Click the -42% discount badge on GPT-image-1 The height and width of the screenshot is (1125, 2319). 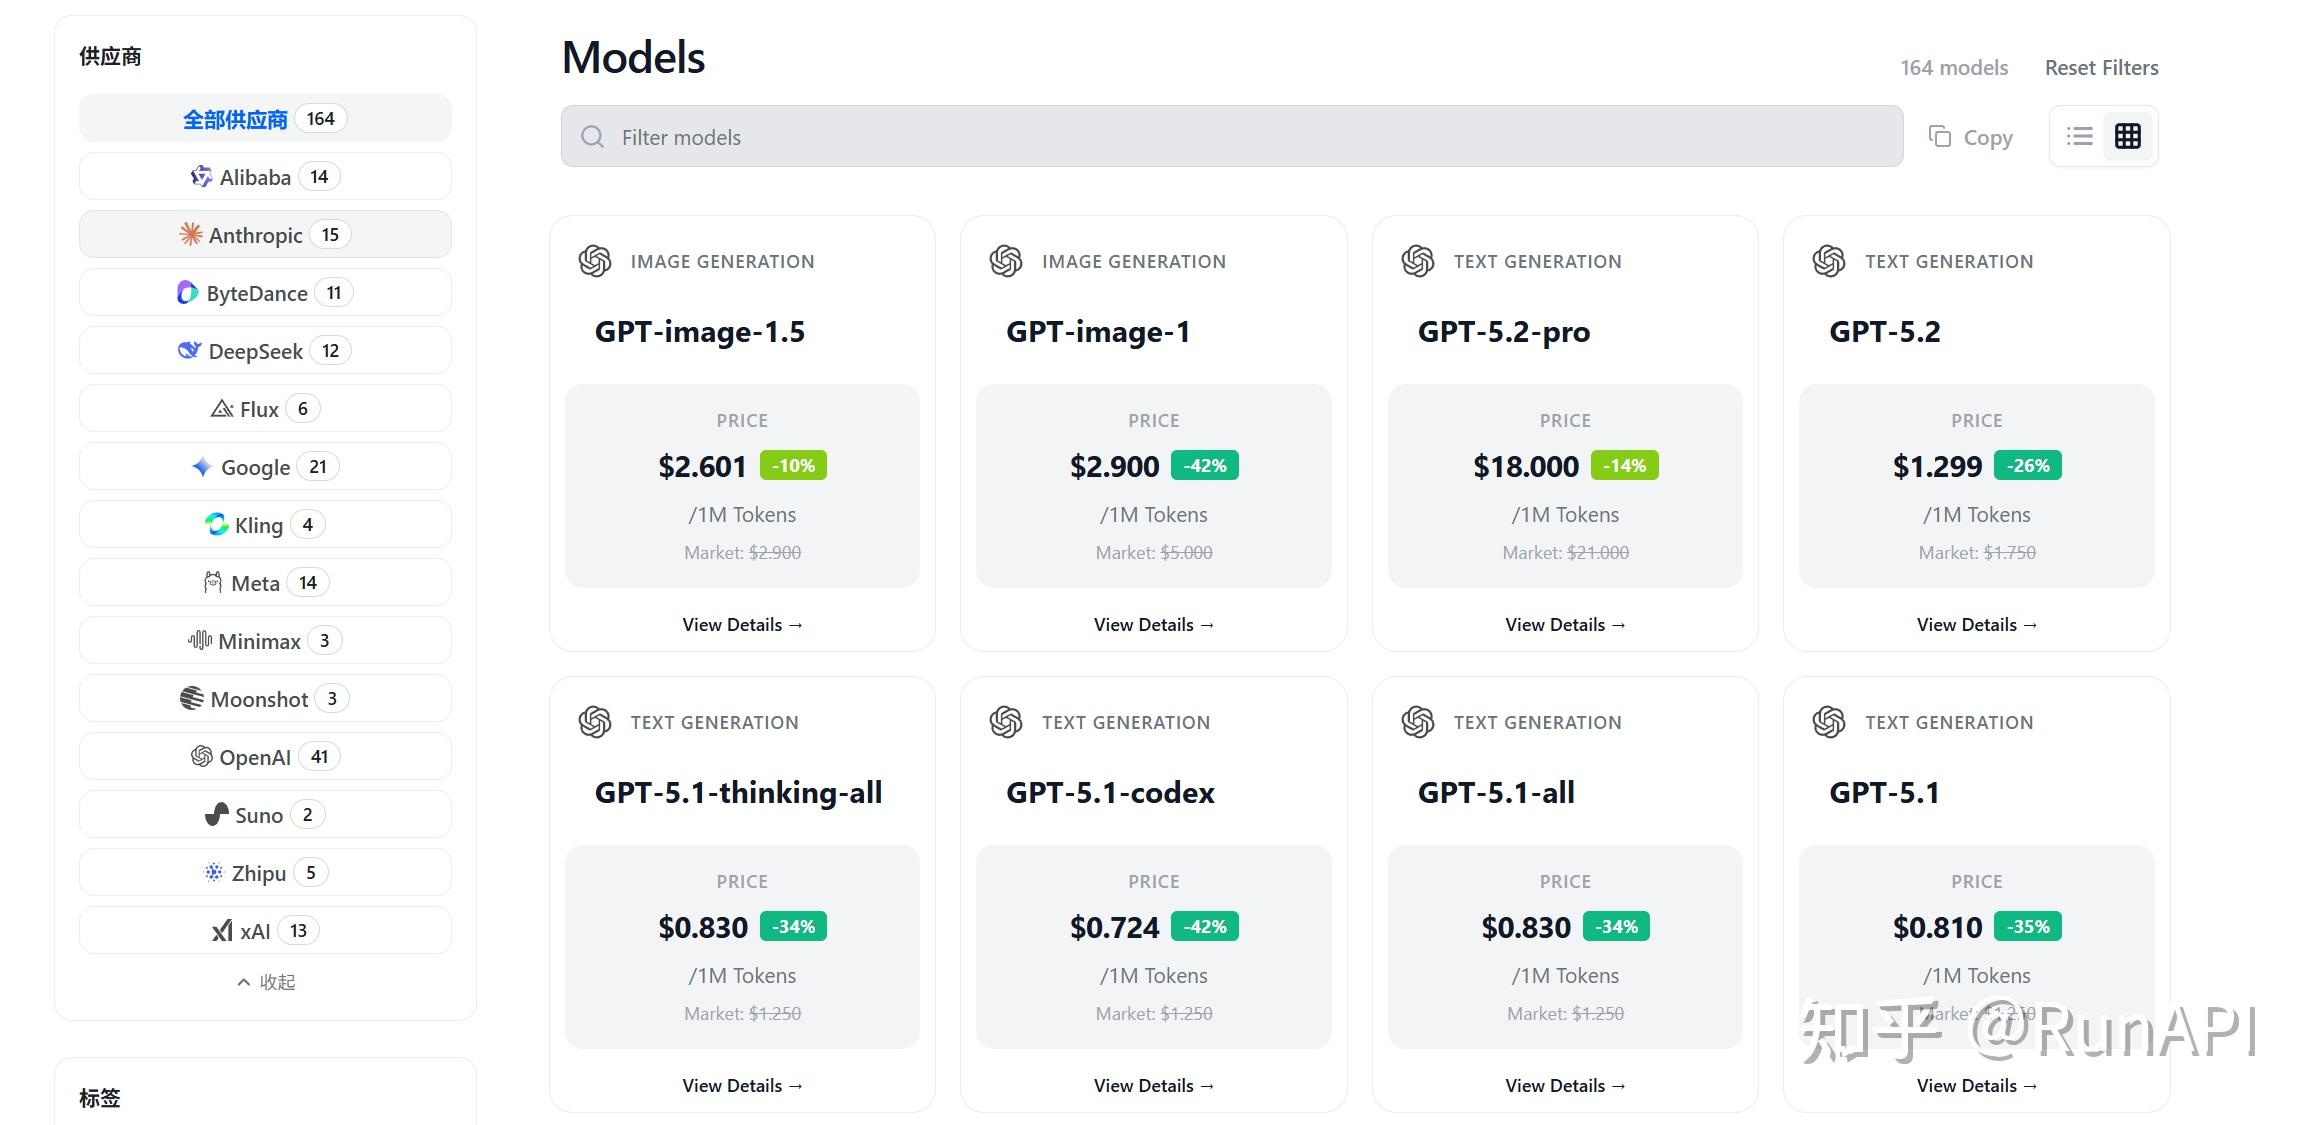[1205, 466]
